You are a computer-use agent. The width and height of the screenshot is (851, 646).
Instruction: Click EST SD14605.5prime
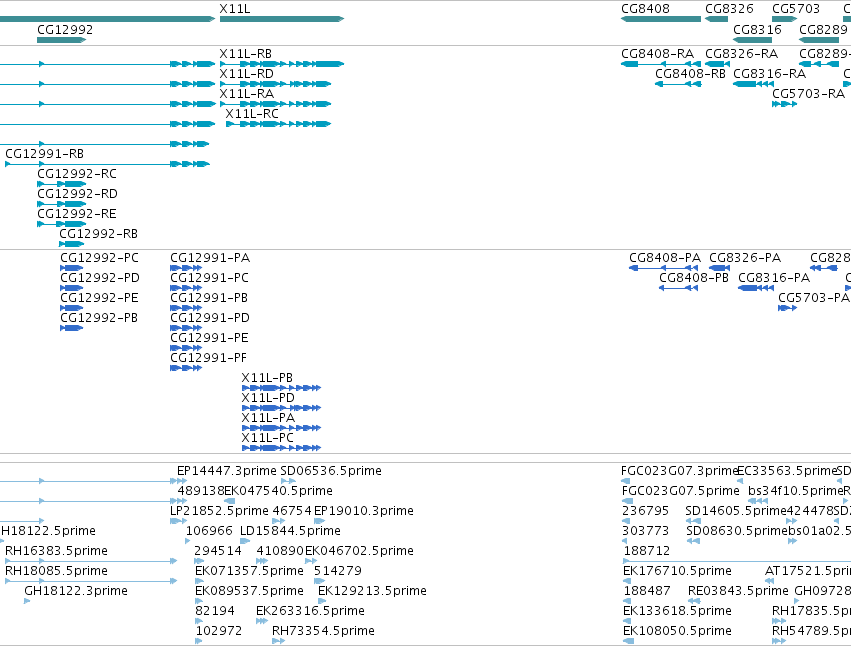click(735, 511)
